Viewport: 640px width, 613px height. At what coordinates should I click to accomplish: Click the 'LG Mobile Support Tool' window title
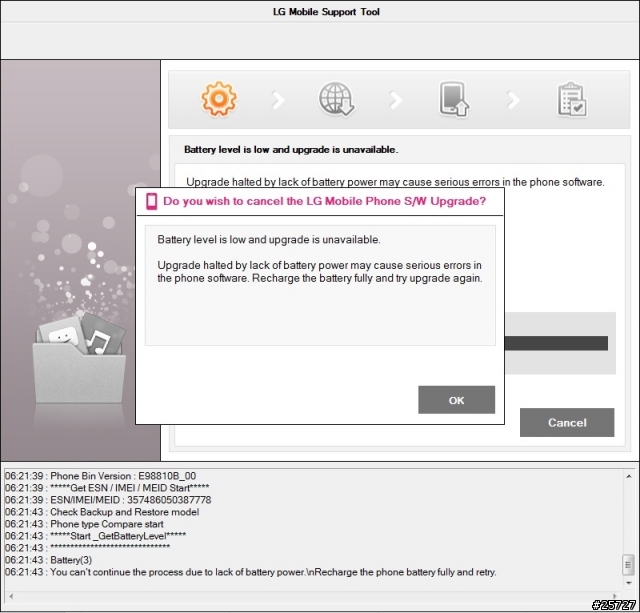[x=326, y=12]
